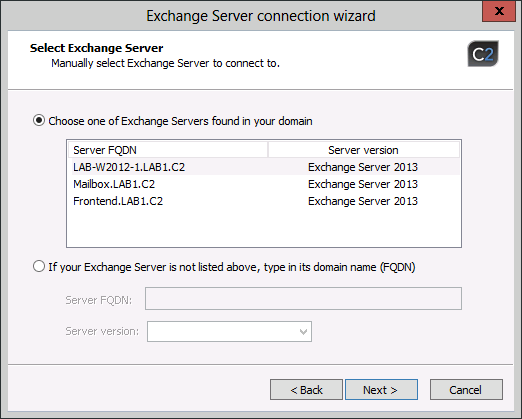This screenshot has height=419, width=522.
Task: Click the Server version dropdown arrow
Action: (x=303, y=332)
